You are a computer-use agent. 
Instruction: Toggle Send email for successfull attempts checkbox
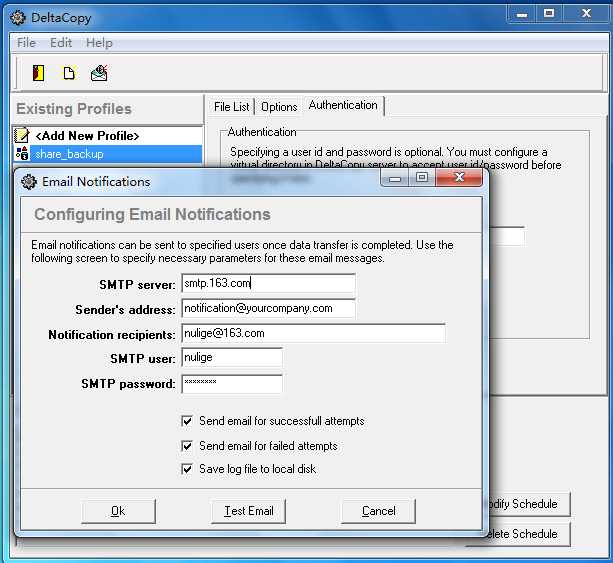click(x=187, y=421)
